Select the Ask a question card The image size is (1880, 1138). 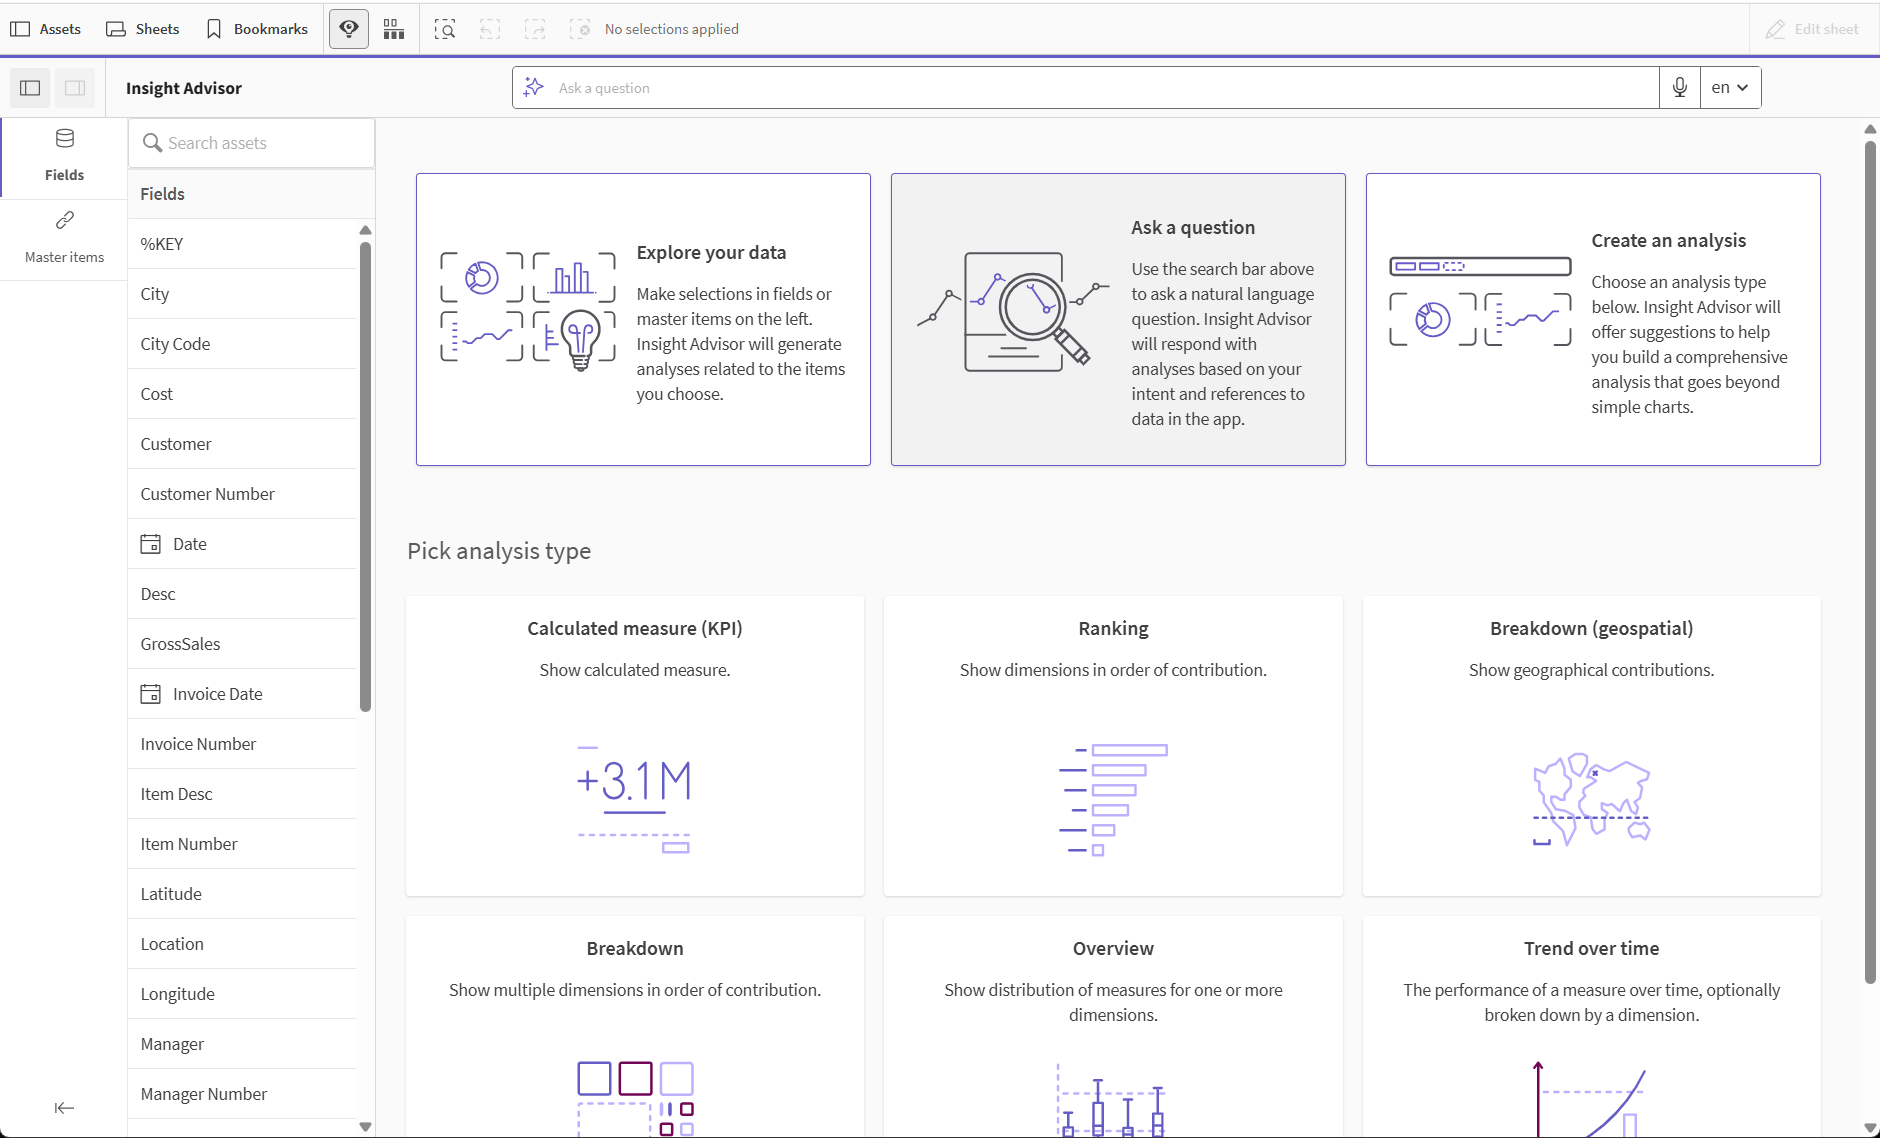1117,319
